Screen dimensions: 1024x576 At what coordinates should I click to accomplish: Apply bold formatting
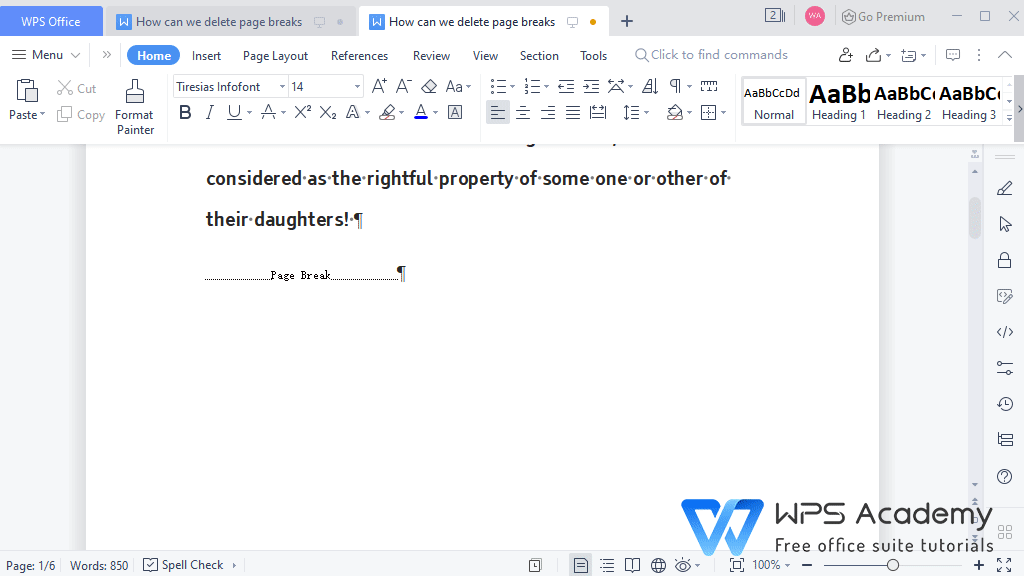(185, 113)
